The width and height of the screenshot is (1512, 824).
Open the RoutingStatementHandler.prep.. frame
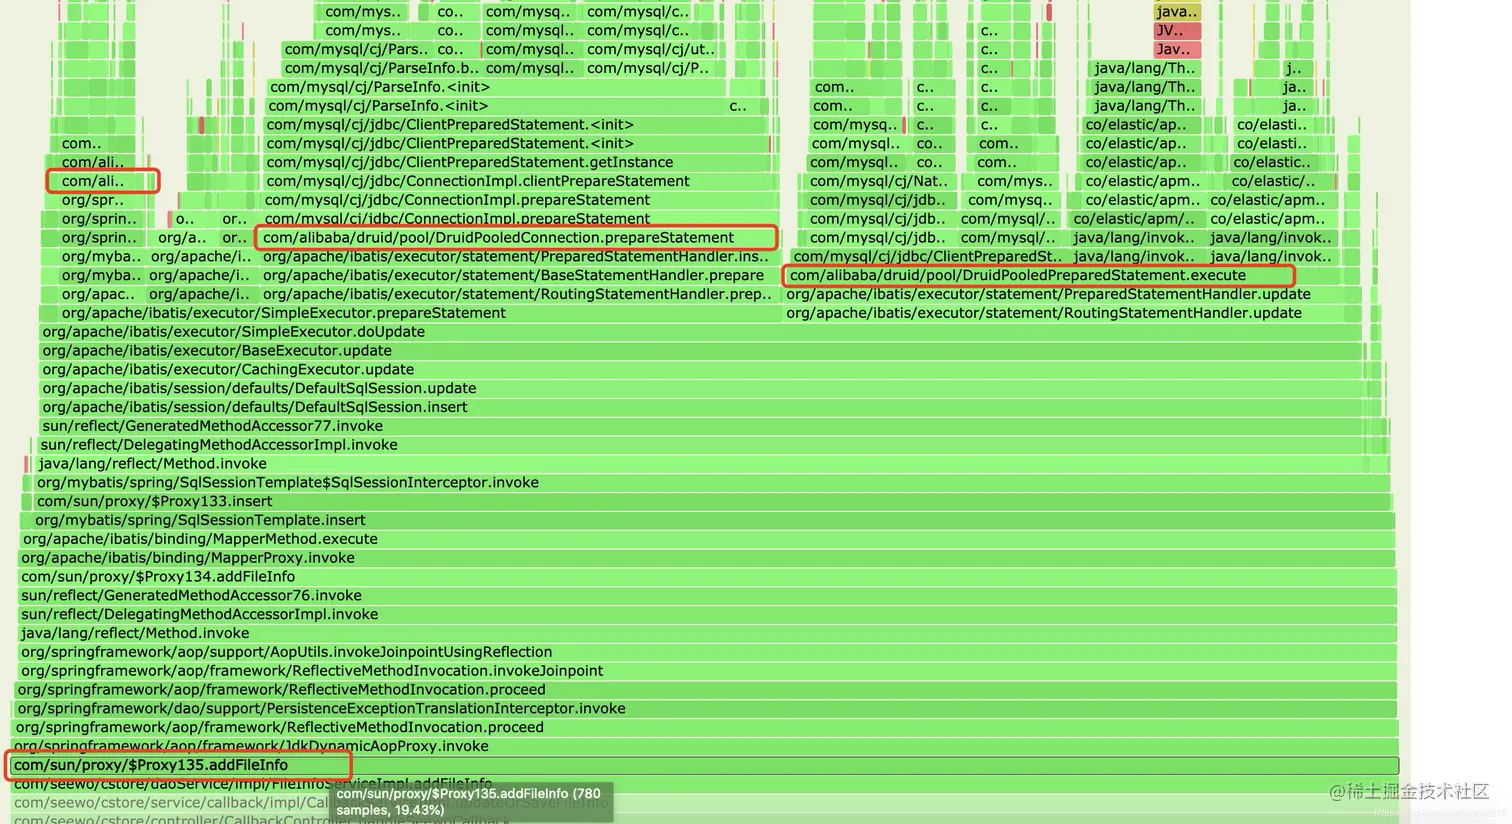click(520, 294)
